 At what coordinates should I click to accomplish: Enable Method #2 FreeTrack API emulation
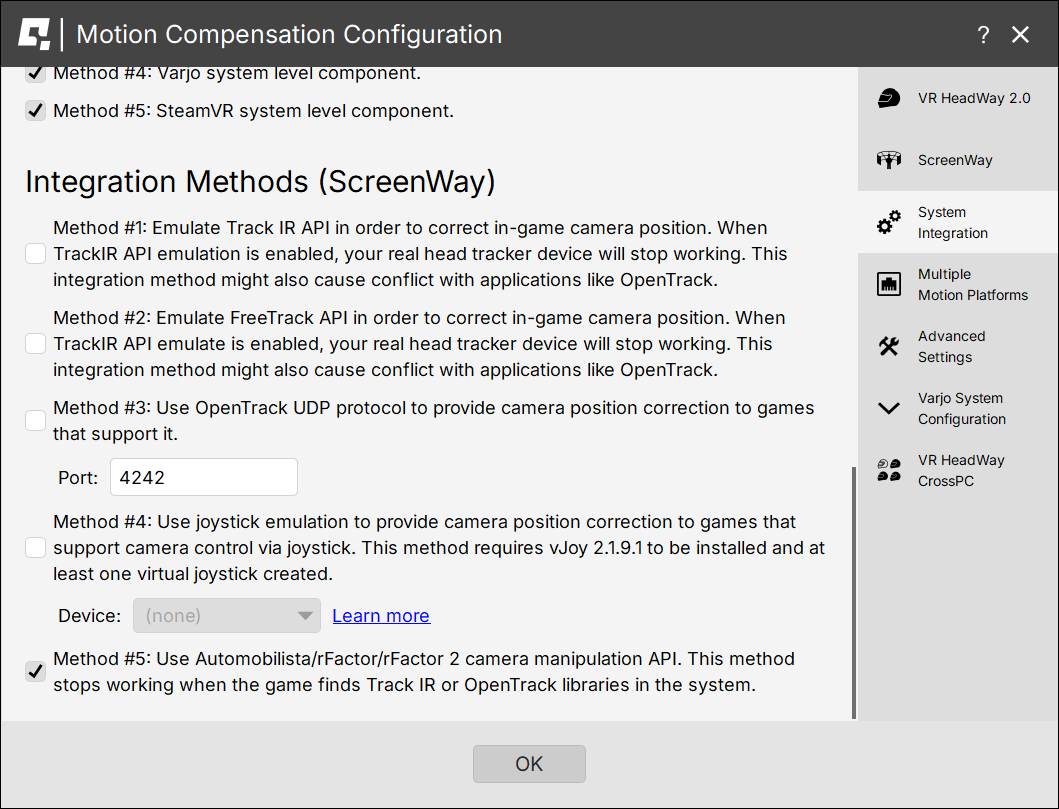[x=36, y=344]
